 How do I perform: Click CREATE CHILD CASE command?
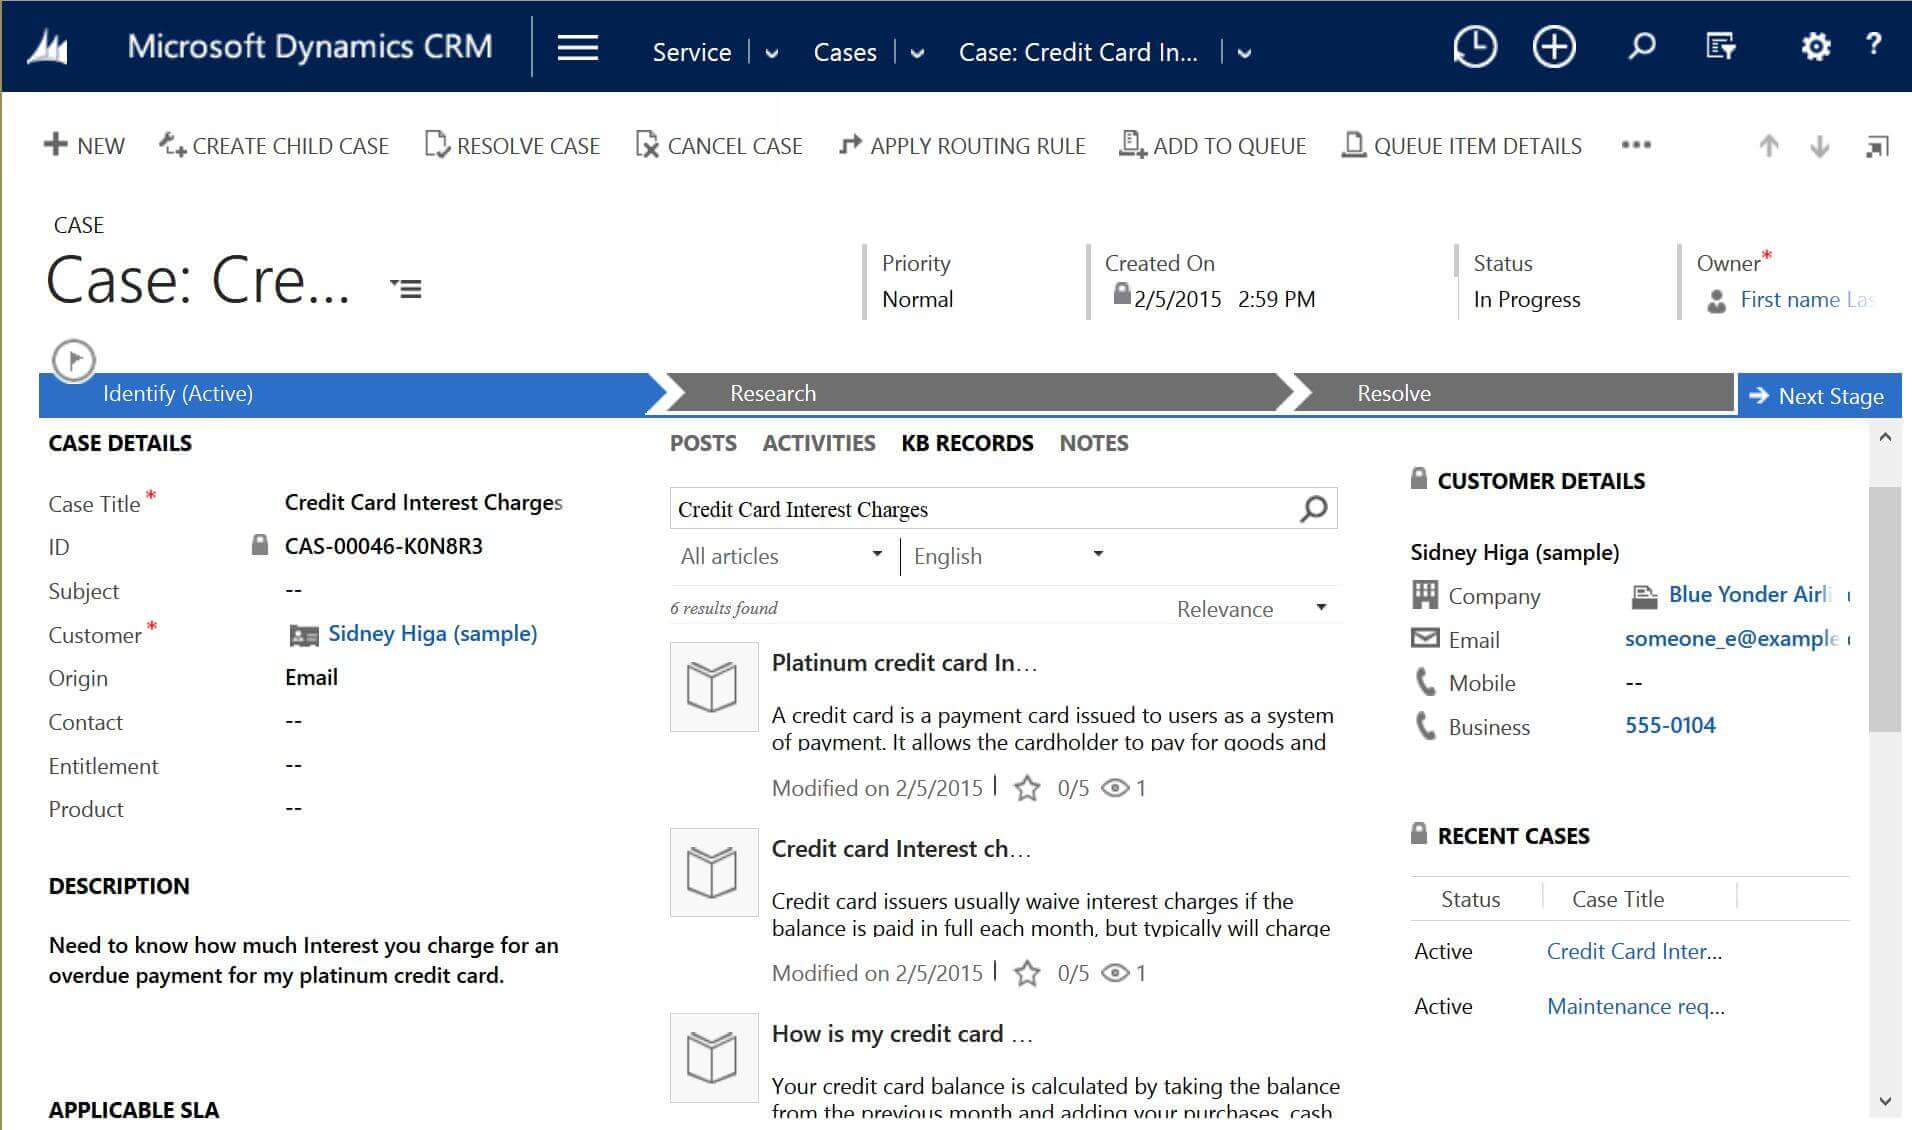pyautogui.click(x=274, y=146)
